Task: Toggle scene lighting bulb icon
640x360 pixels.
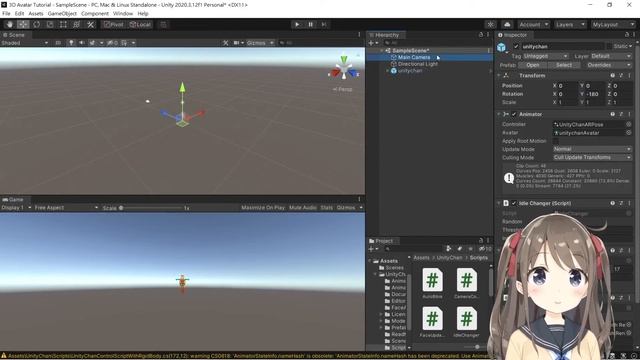Action: (x=71, y=42)
